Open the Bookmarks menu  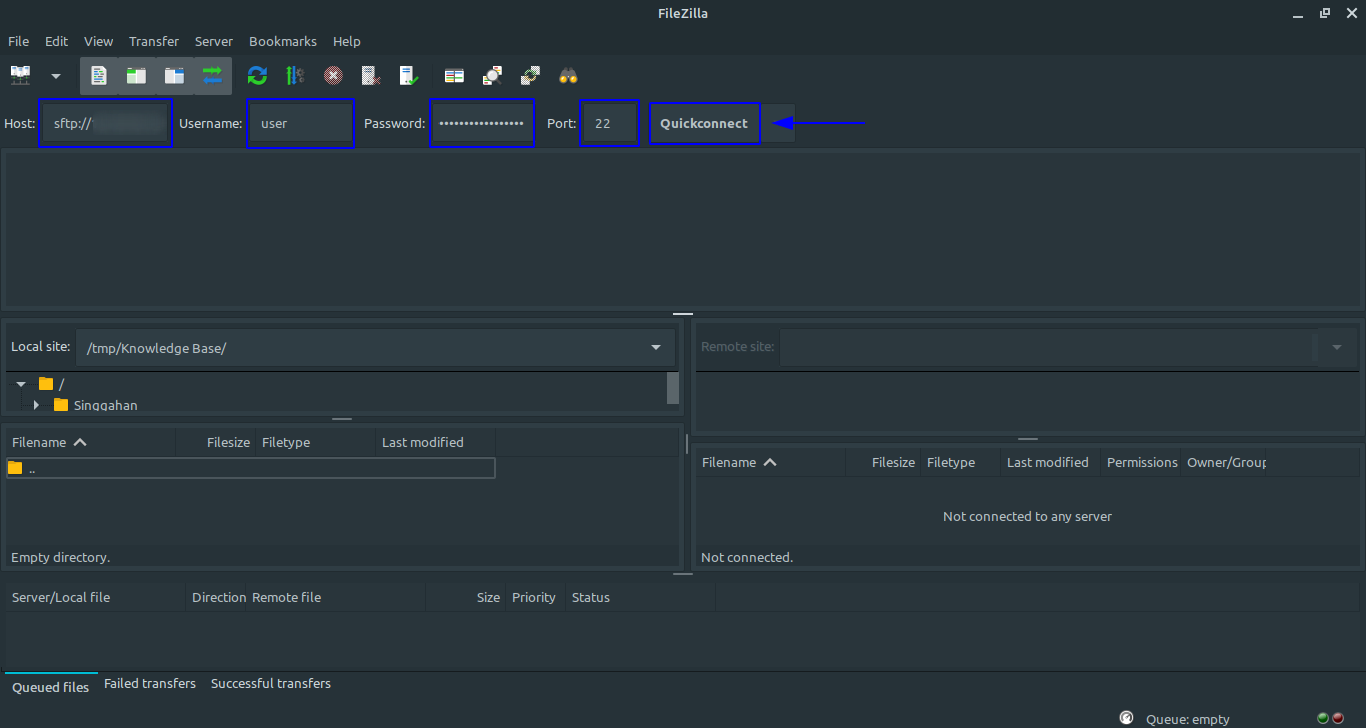pyautogui.click(x=282, y=41)
